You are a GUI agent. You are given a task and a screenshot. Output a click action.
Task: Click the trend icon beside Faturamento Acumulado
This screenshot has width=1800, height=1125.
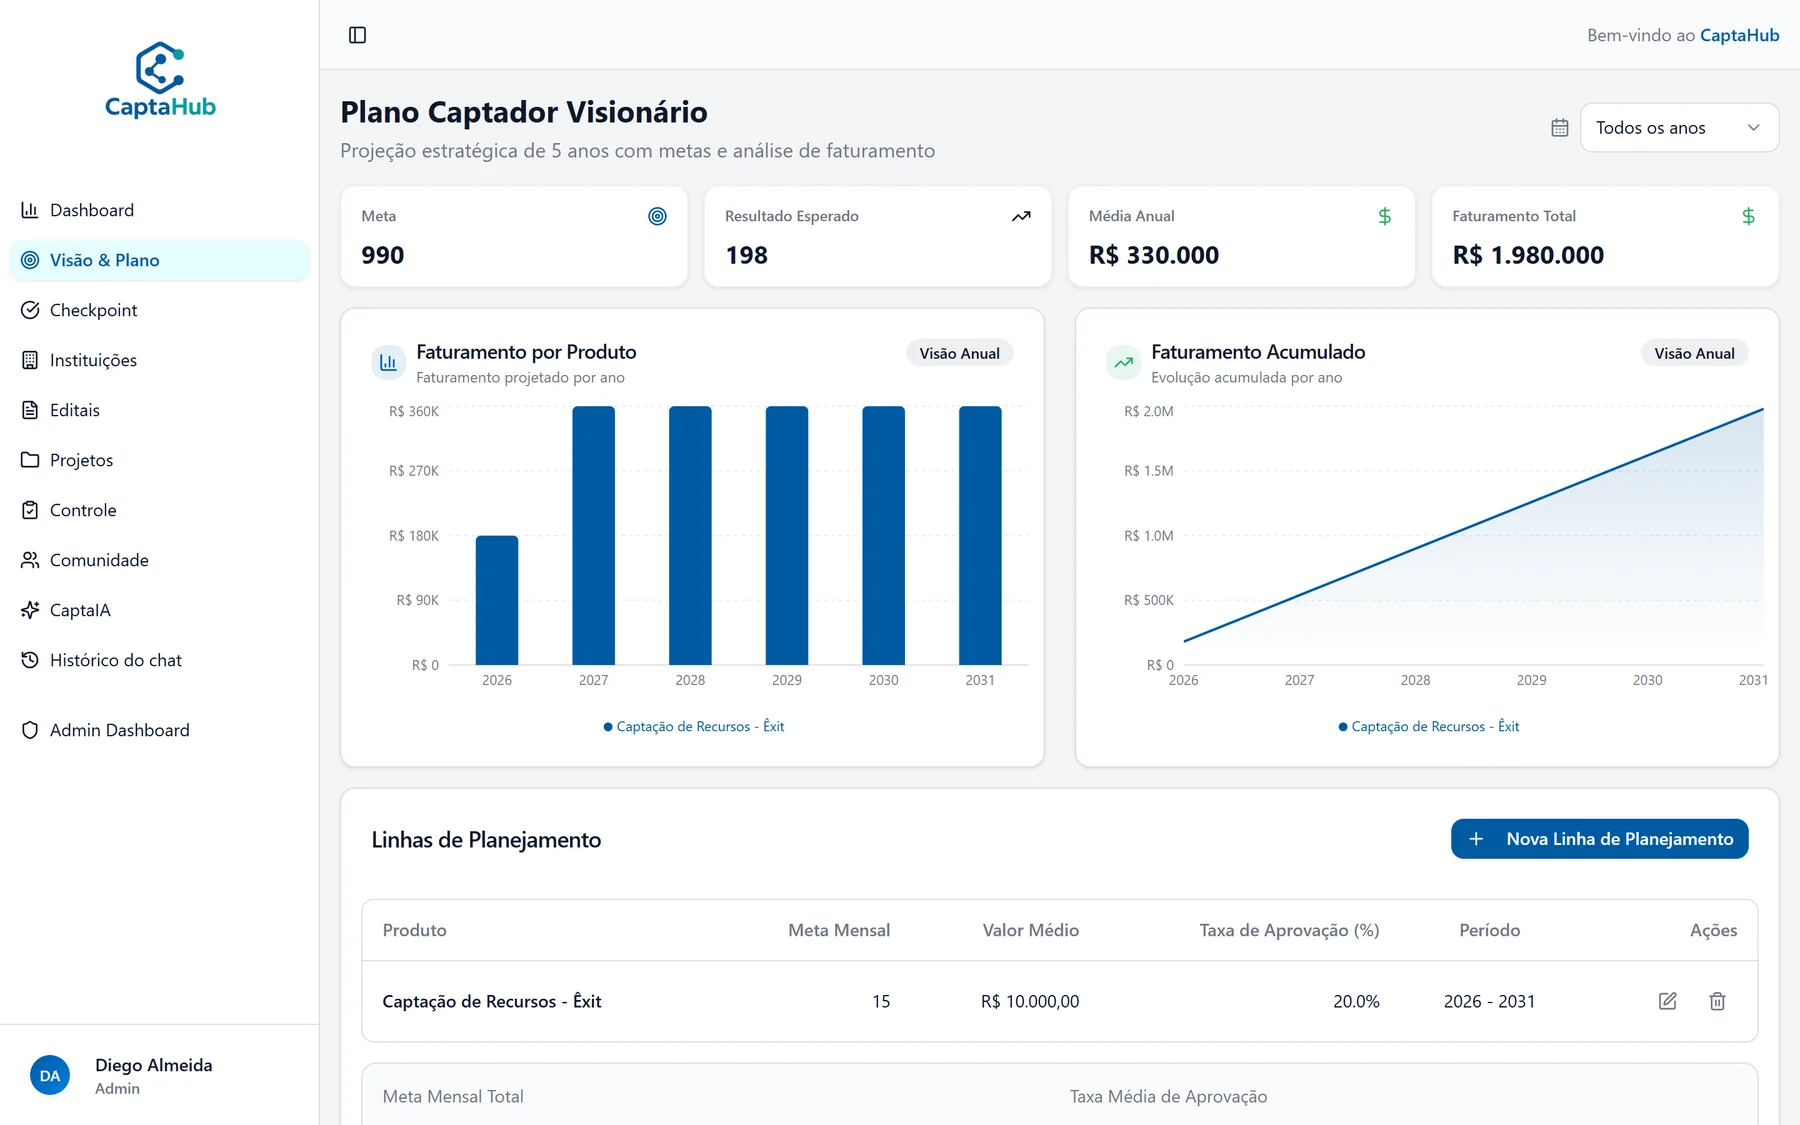pyautogui.click(x=1123, y=362)
